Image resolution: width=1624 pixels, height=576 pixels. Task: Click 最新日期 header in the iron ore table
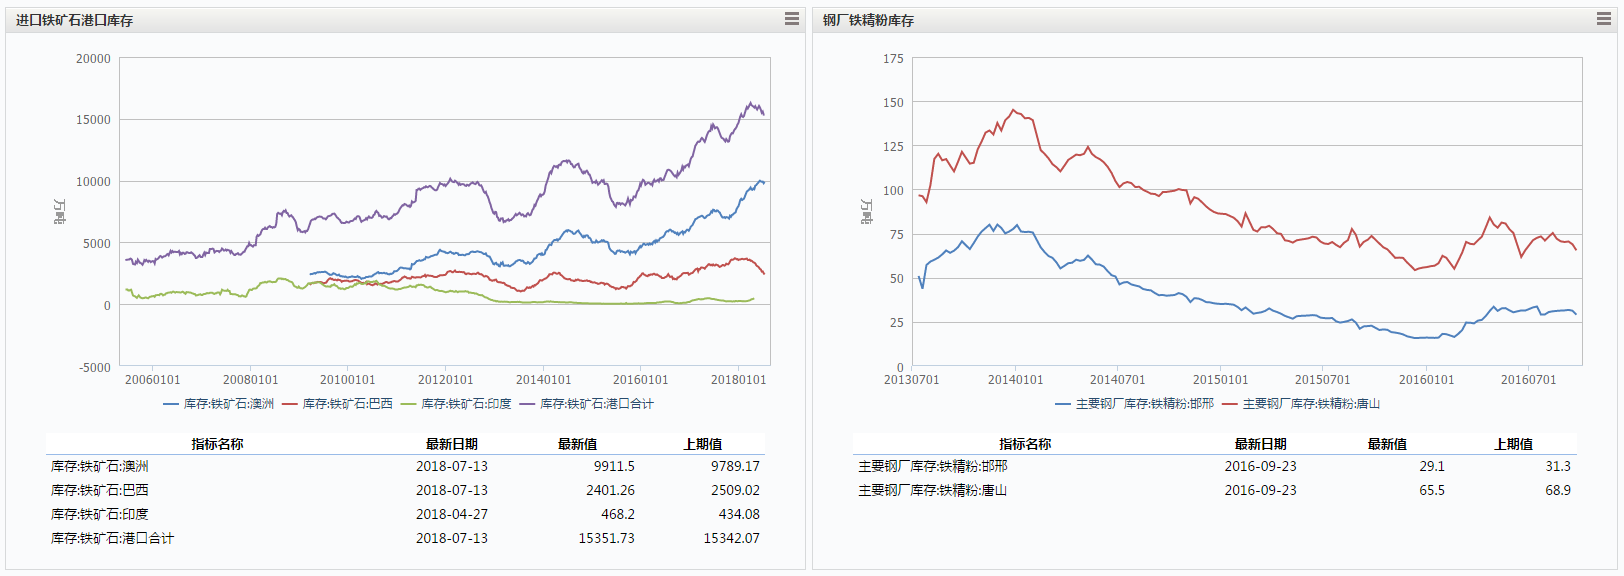pyautogui.click(x=452, y=444)
